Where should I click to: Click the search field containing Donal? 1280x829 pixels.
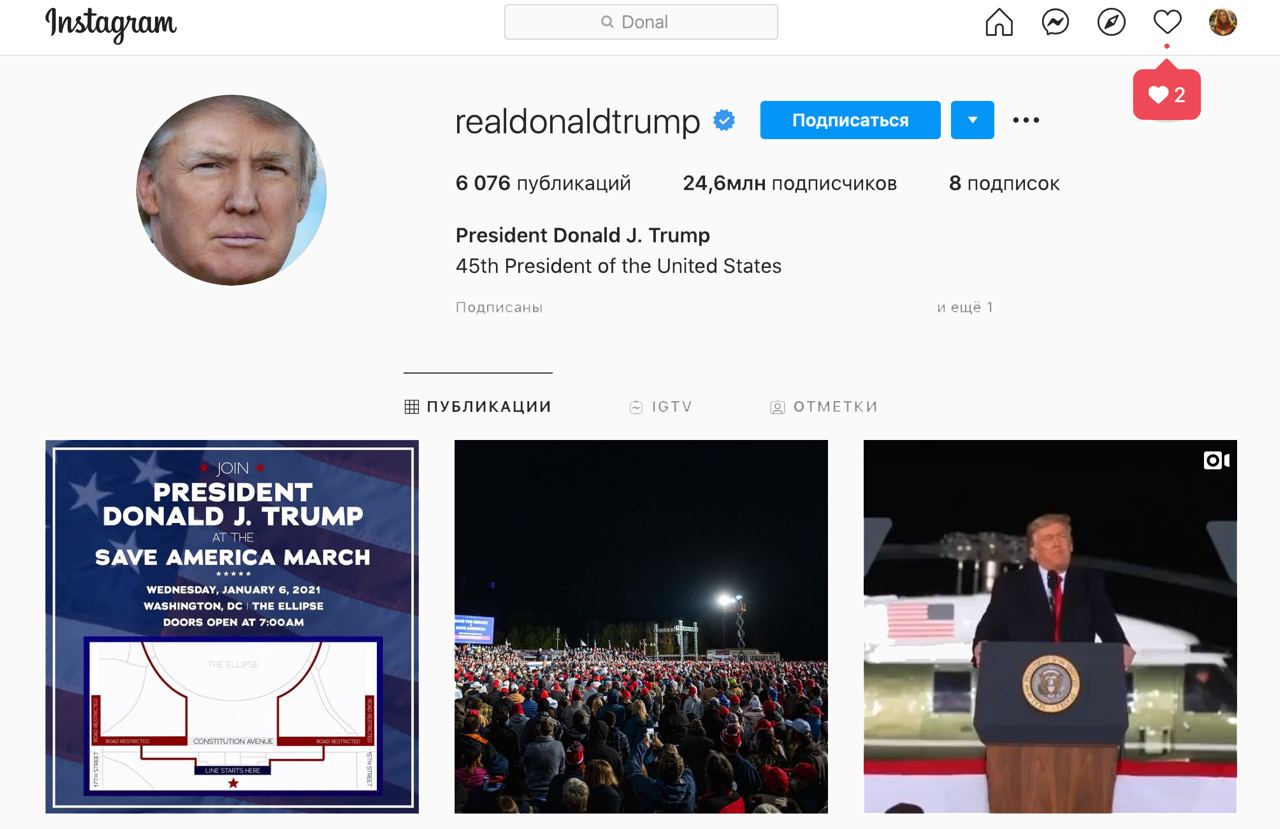click(641, 22)
